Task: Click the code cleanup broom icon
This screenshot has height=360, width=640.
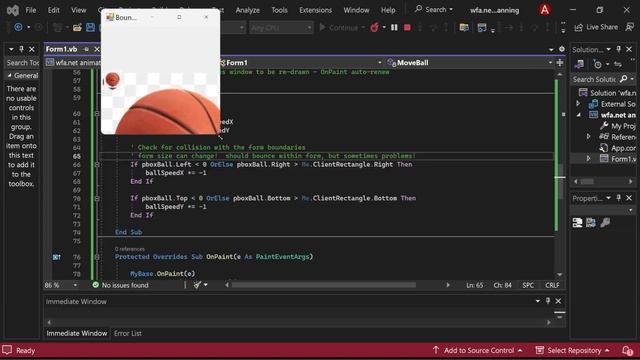Action: point(197,285)
